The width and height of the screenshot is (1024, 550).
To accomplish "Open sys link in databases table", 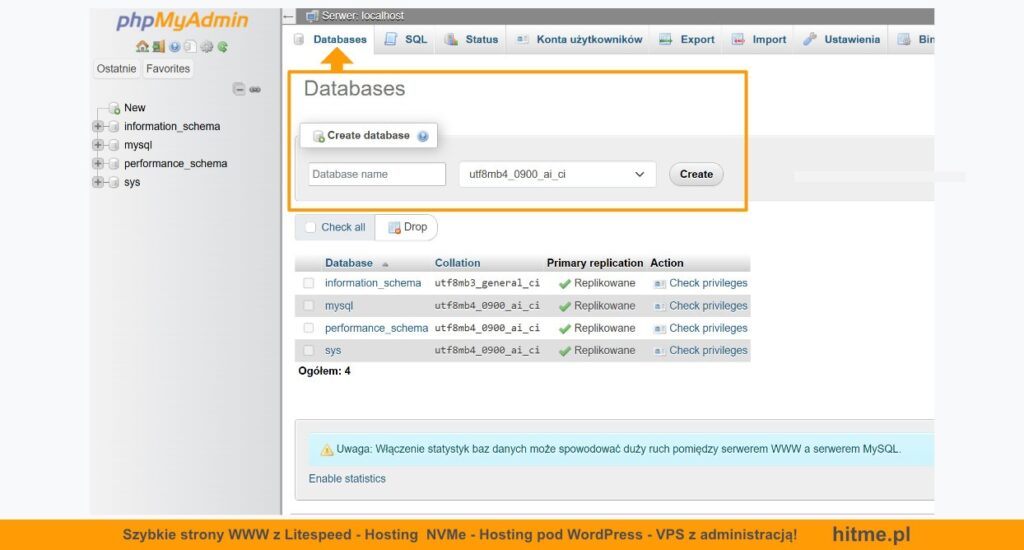I will [x=333, y=351].
